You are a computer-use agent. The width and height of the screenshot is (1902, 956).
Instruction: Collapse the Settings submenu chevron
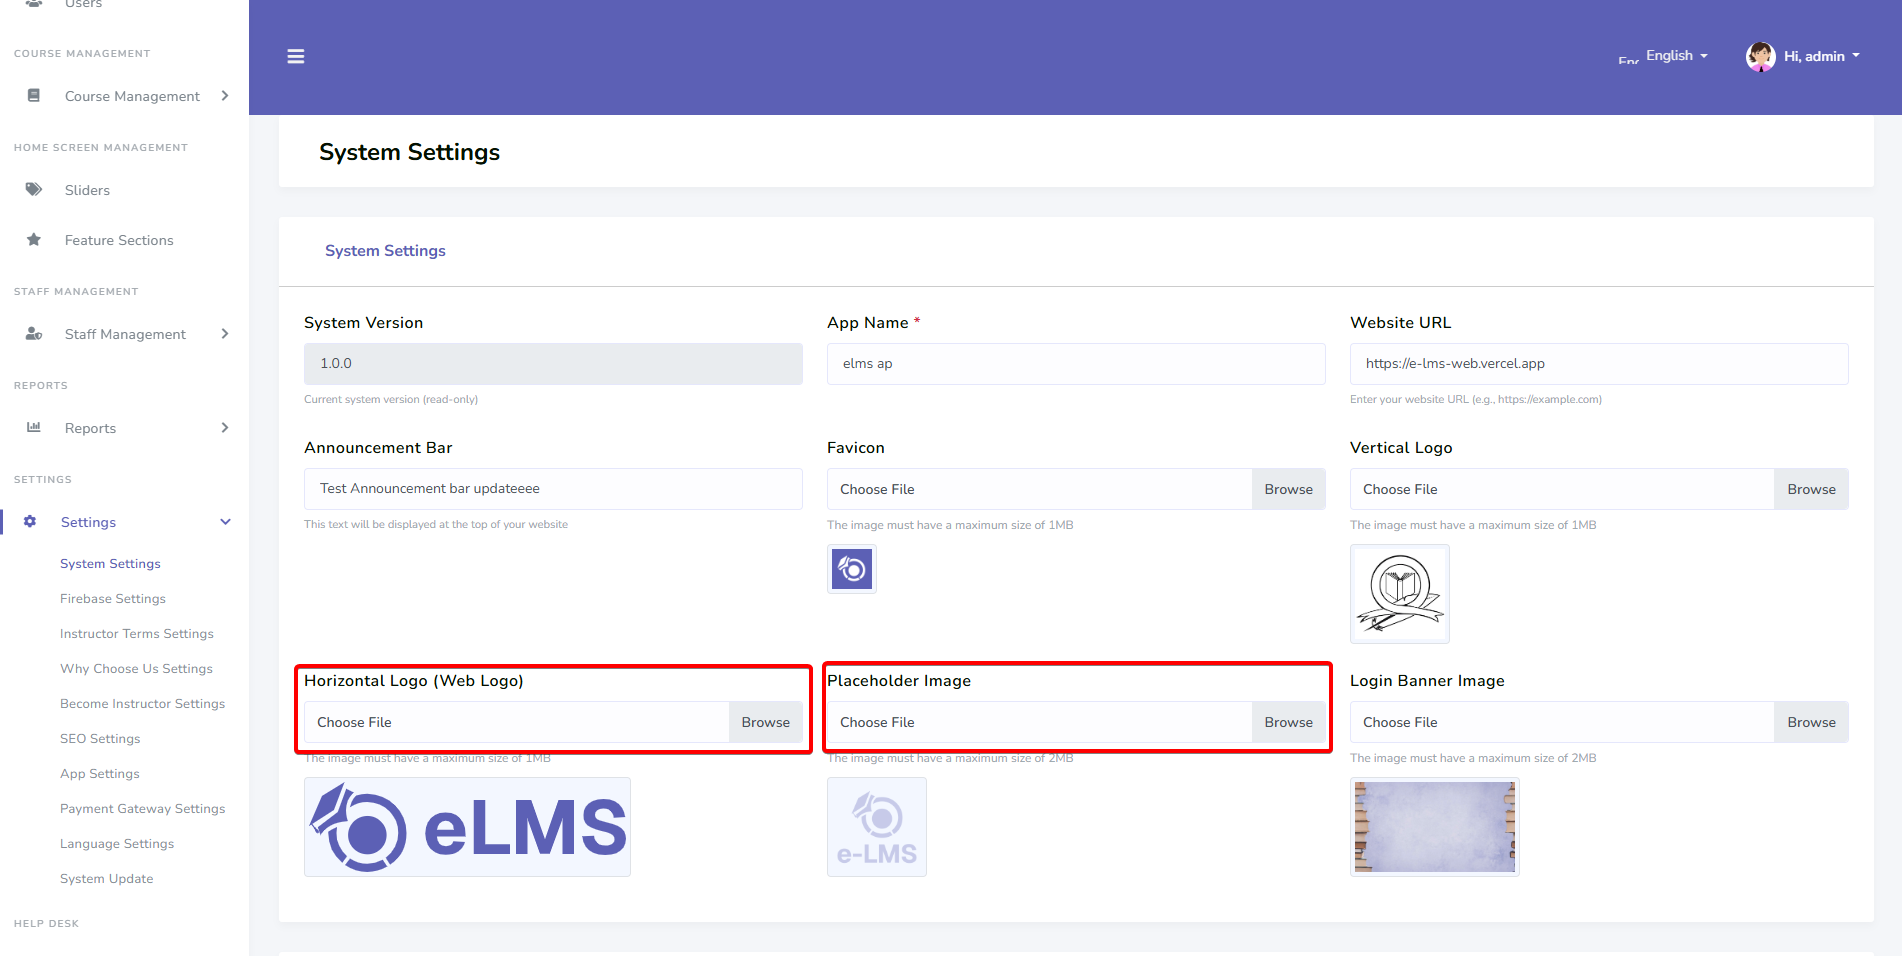click(225, 522)
